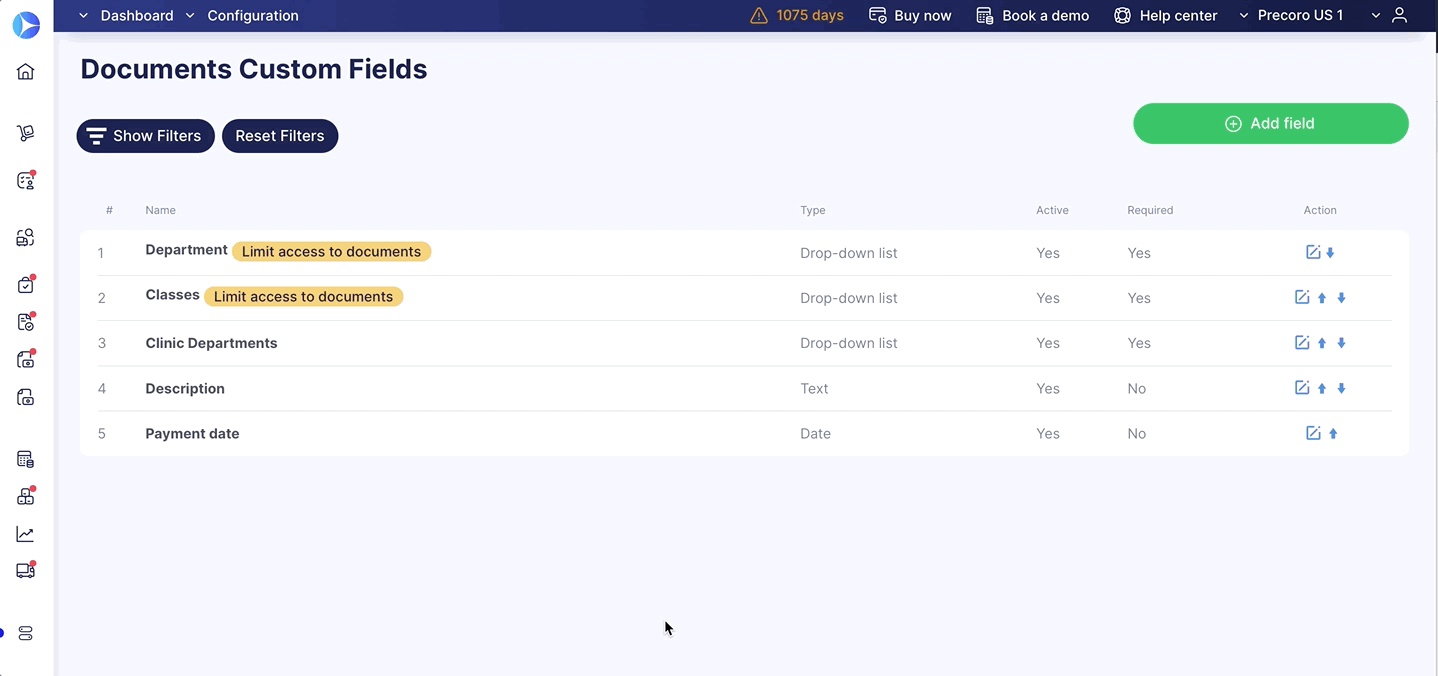This screenshot has width=1438, height=676.
Task: Open the calculator icon in the sidebar
Action: tap(26, 460)
